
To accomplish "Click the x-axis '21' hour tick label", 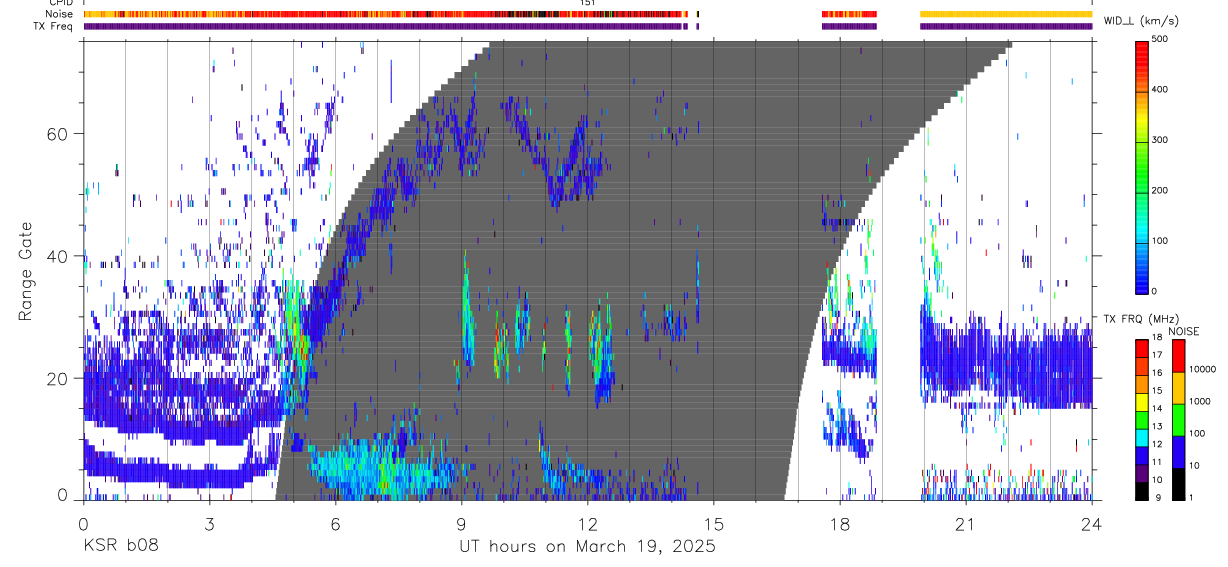I will point(966,524).
